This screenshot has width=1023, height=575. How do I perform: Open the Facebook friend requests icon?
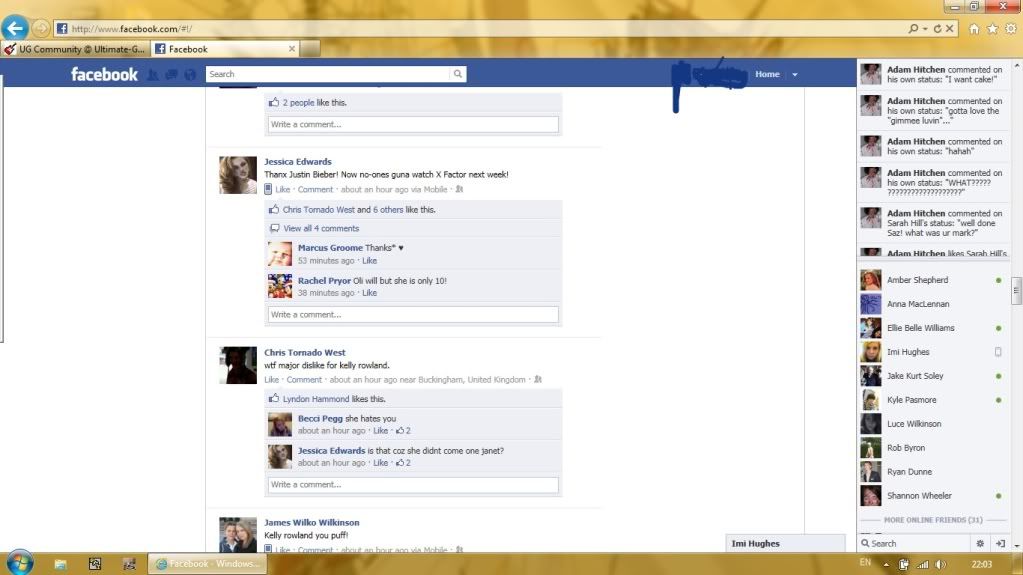click(153, 75)
